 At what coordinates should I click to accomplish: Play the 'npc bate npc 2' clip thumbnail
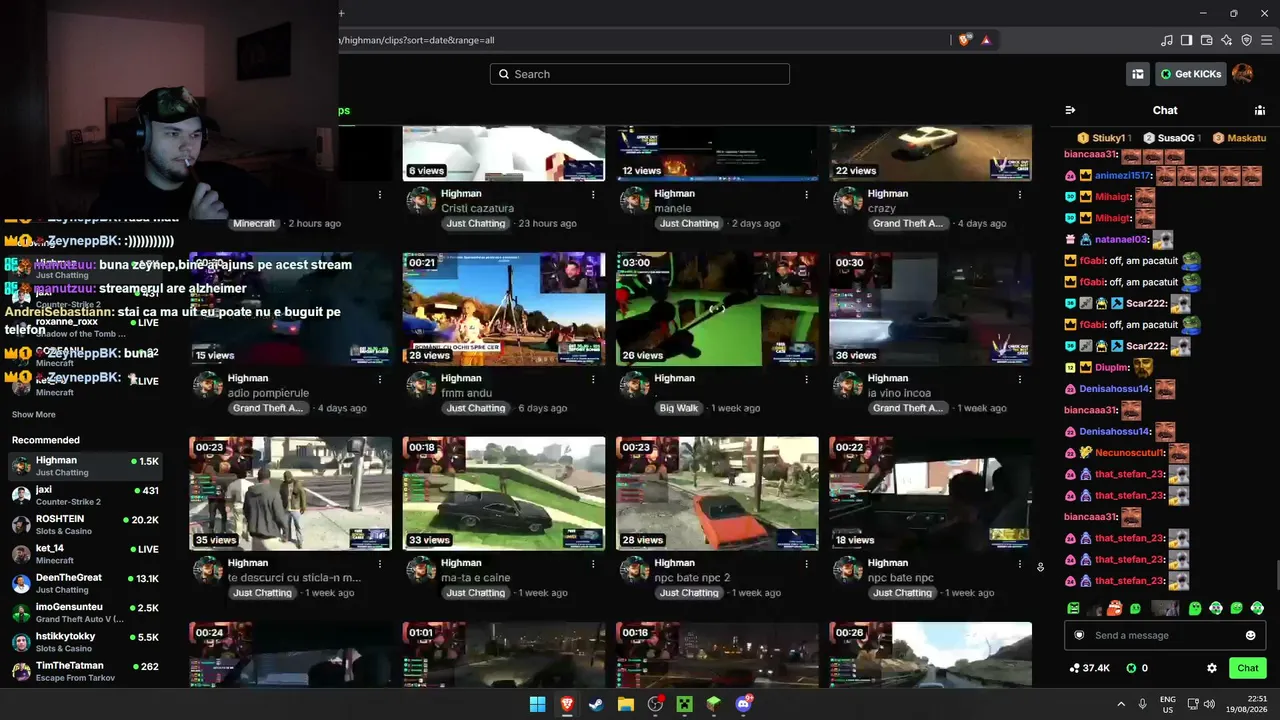[717, 494]
